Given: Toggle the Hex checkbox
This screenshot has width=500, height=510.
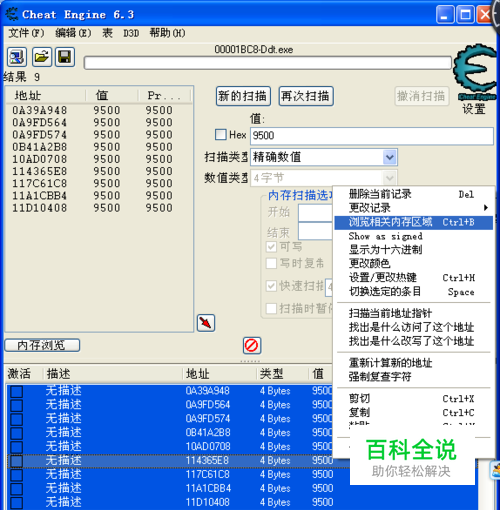Looking at the screenshot, I should tap(221, 135).
